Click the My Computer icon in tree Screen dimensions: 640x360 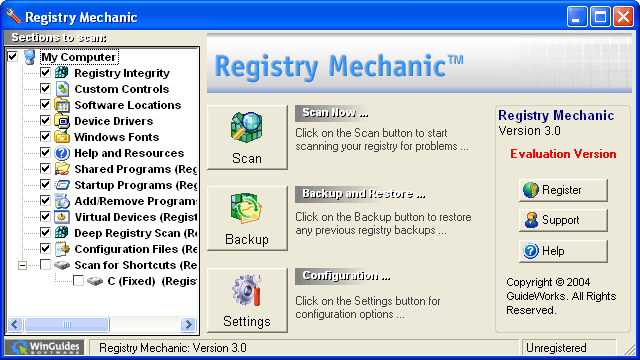(x=29, y=57)
